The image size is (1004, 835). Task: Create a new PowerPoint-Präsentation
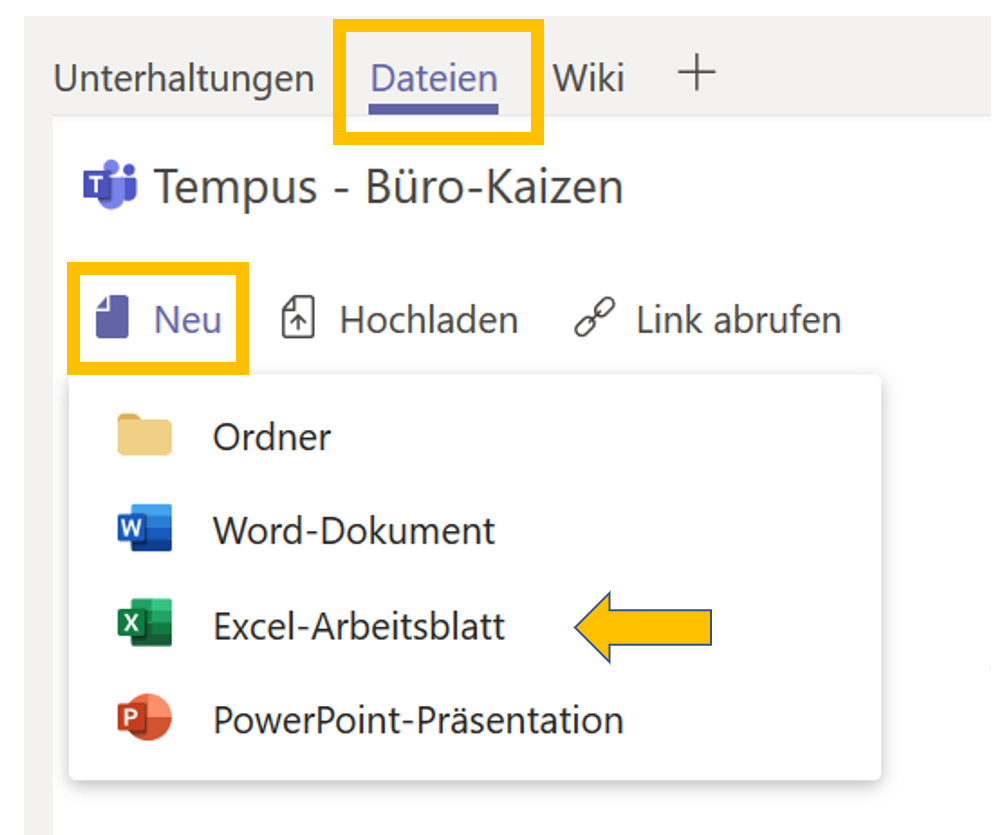[x=418, y=720]
